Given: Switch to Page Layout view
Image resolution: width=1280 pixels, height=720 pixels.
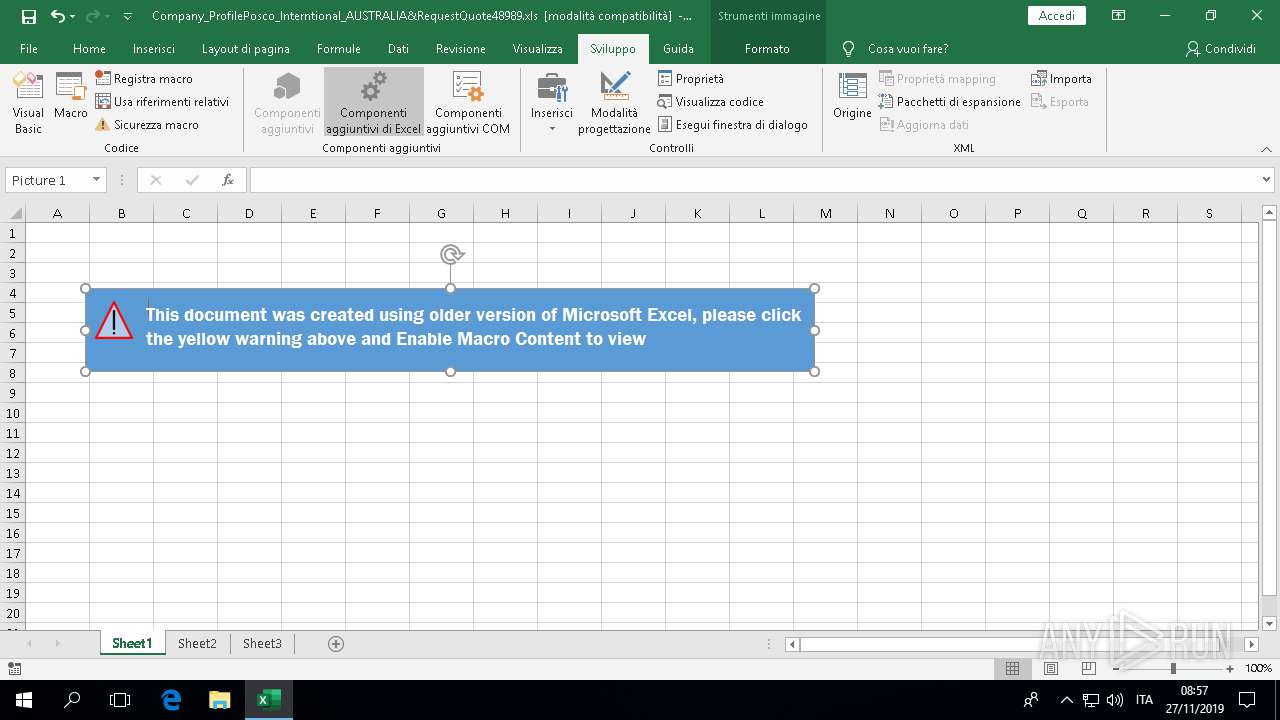Looking at the screenshot, I should pos(1050,668).
